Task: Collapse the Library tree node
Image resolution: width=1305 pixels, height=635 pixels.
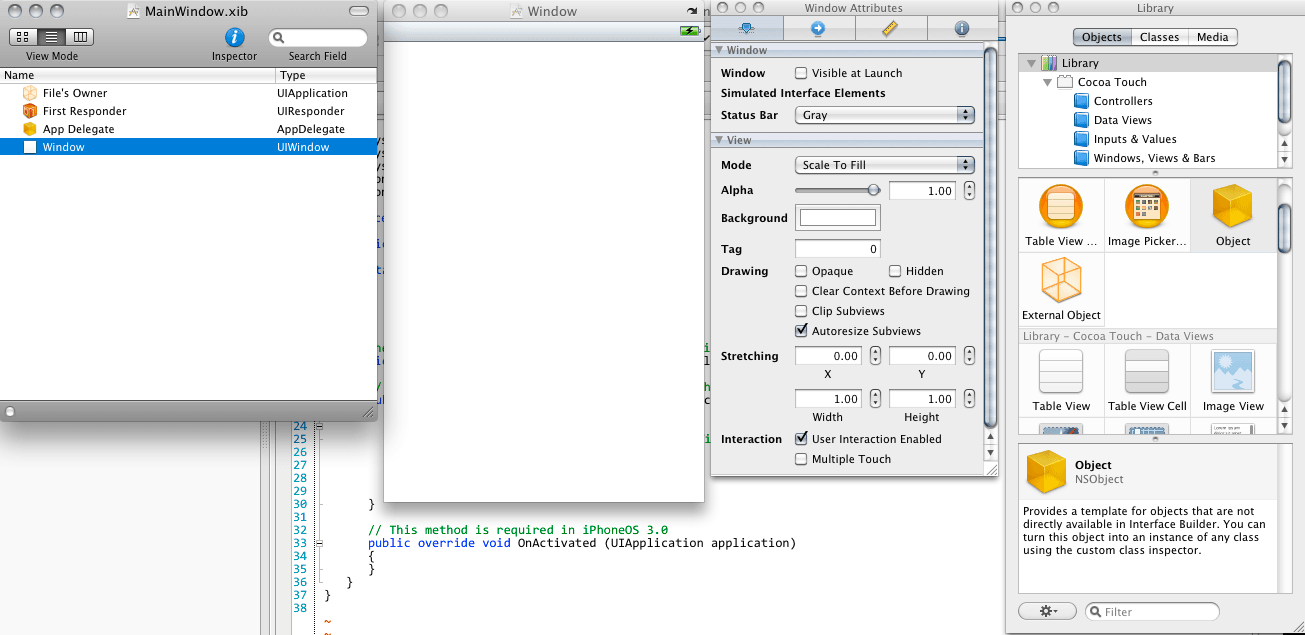Action: pos(1030,63)
